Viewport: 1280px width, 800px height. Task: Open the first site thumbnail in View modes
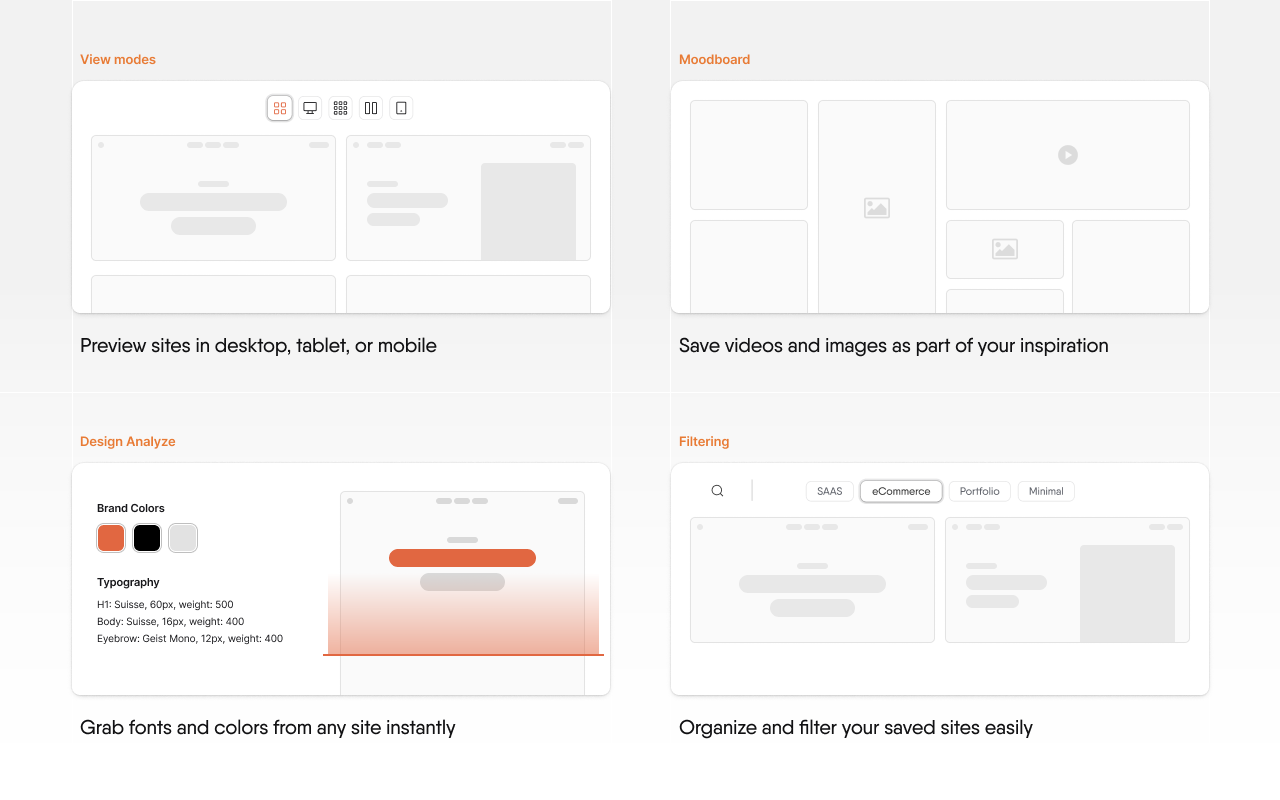point(213,198)
